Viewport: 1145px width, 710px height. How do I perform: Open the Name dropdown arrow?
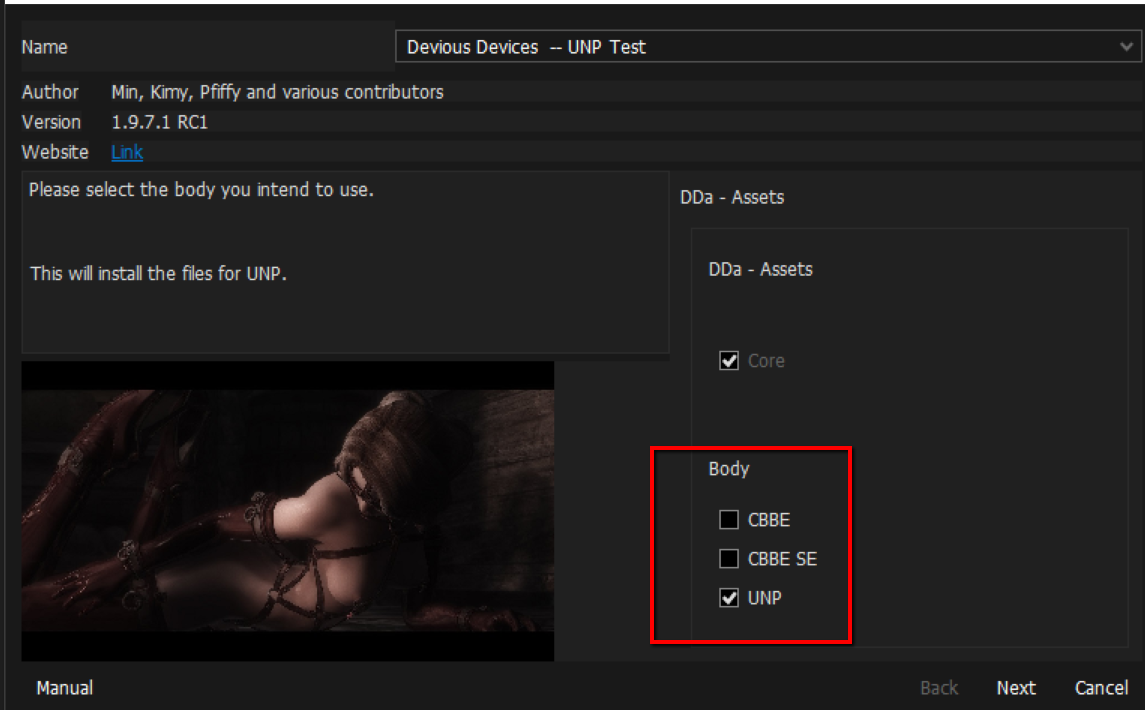click(x=1126, y=47)
